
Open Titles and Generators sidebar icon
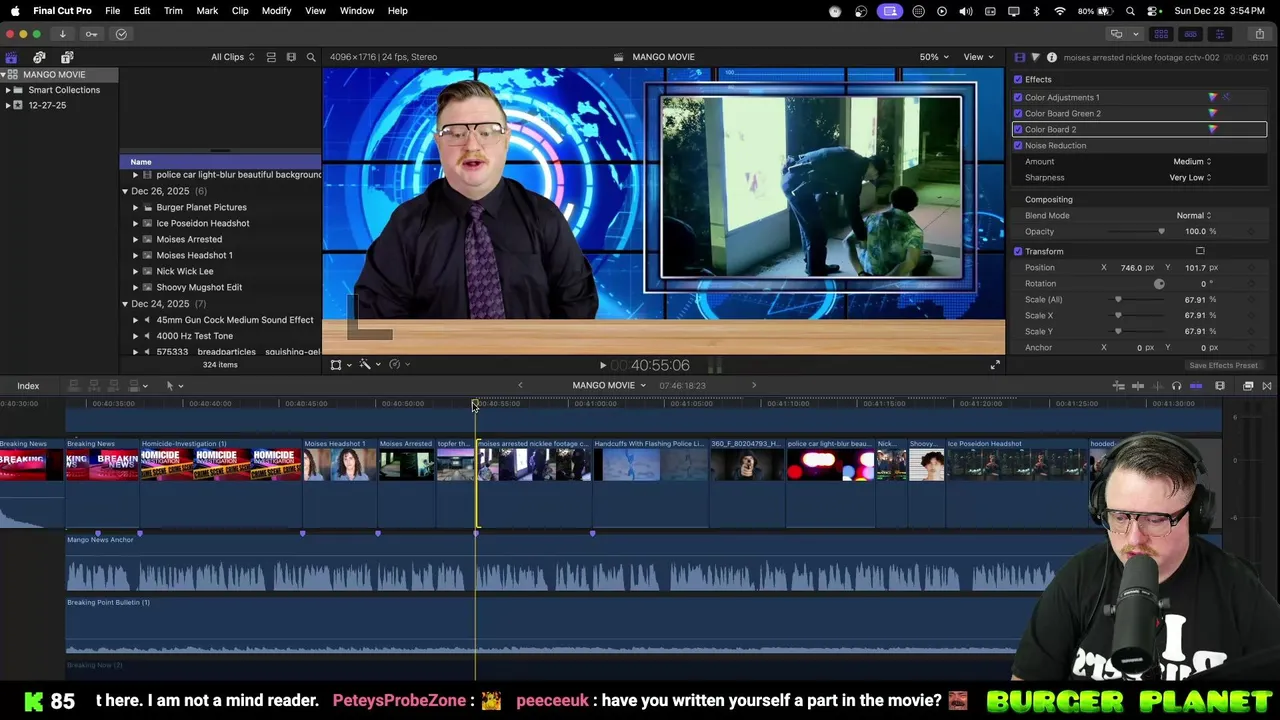pyautogui.click(x=67, y=57)
